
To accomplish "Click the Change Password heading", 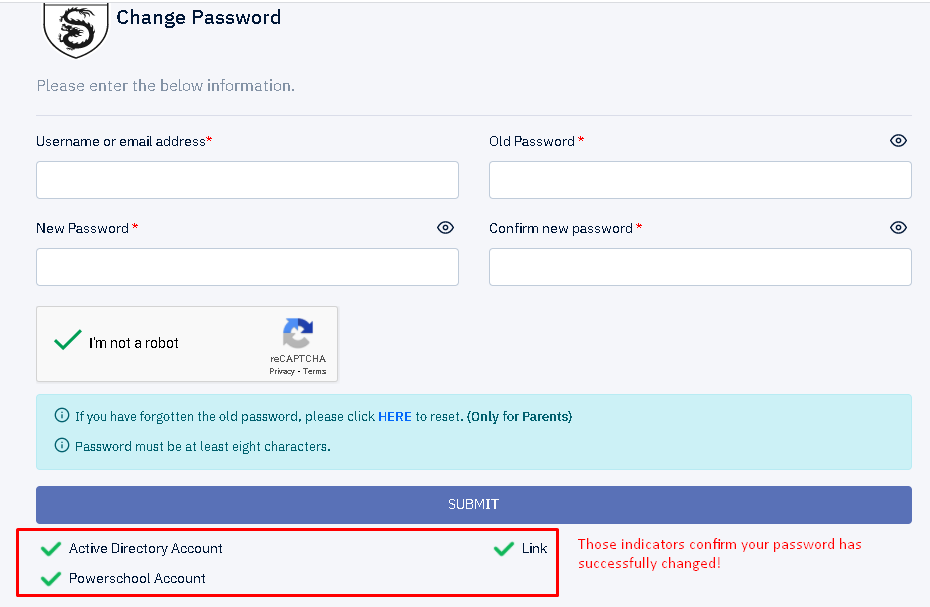I will tap(199, 18).
